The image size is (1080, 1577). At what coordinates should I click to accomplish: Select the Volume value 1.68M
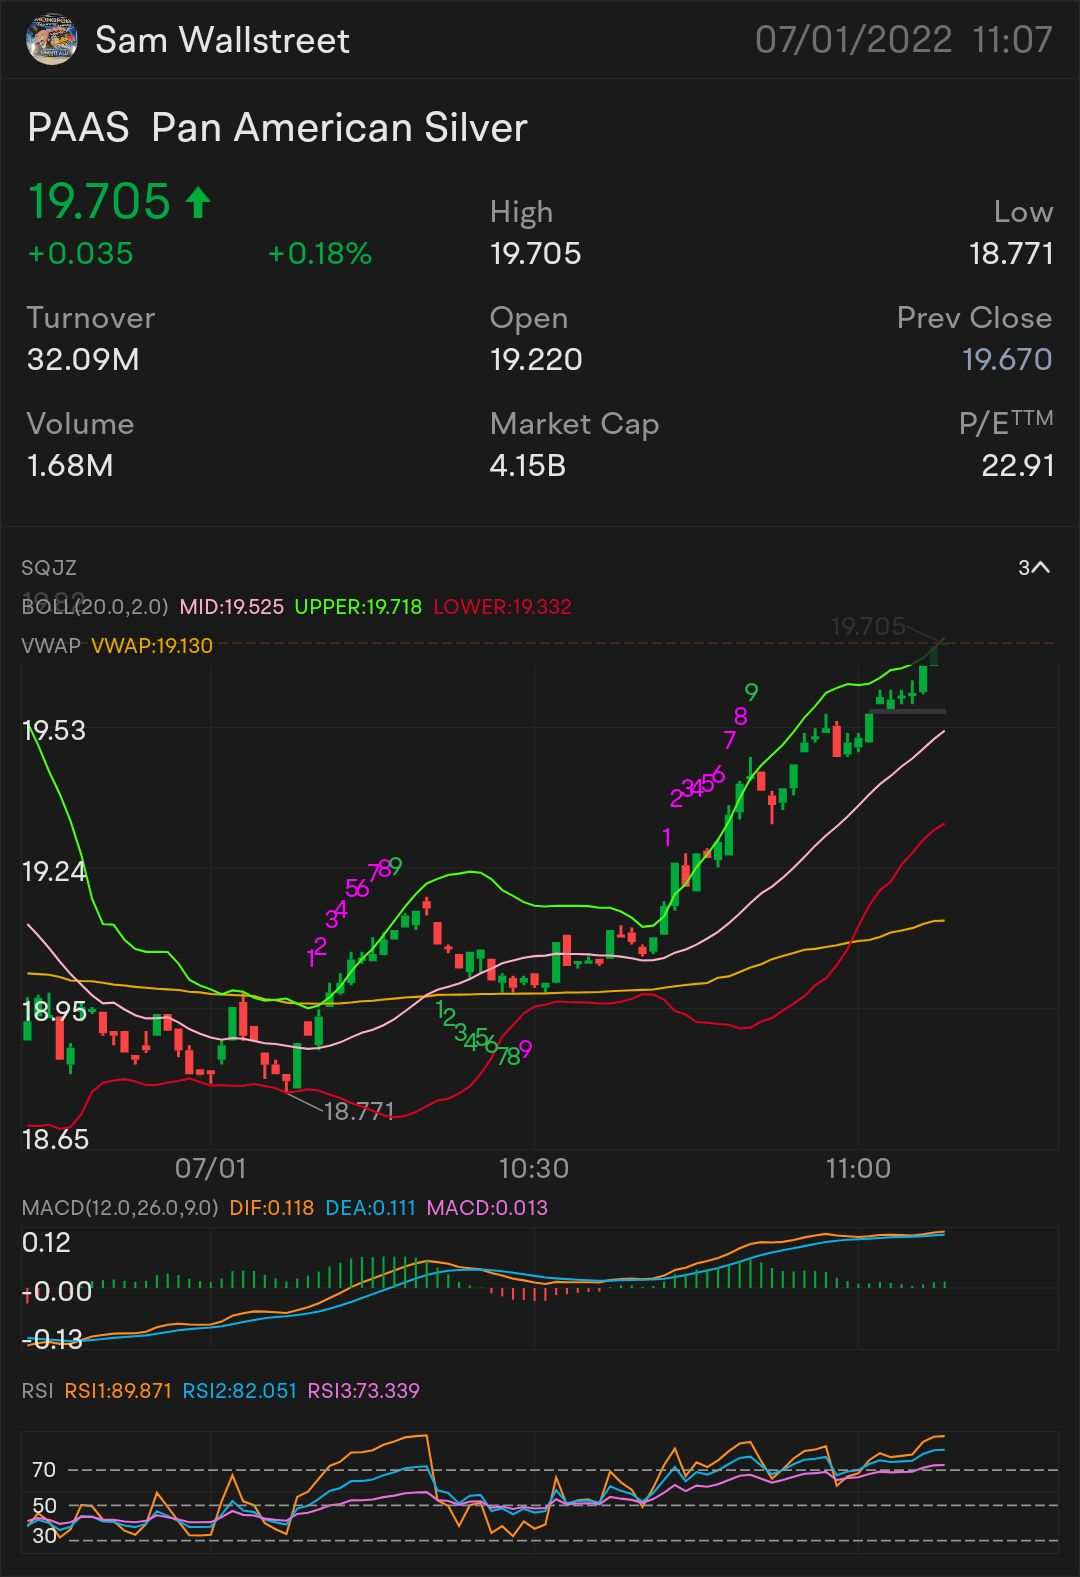(70, 465)
